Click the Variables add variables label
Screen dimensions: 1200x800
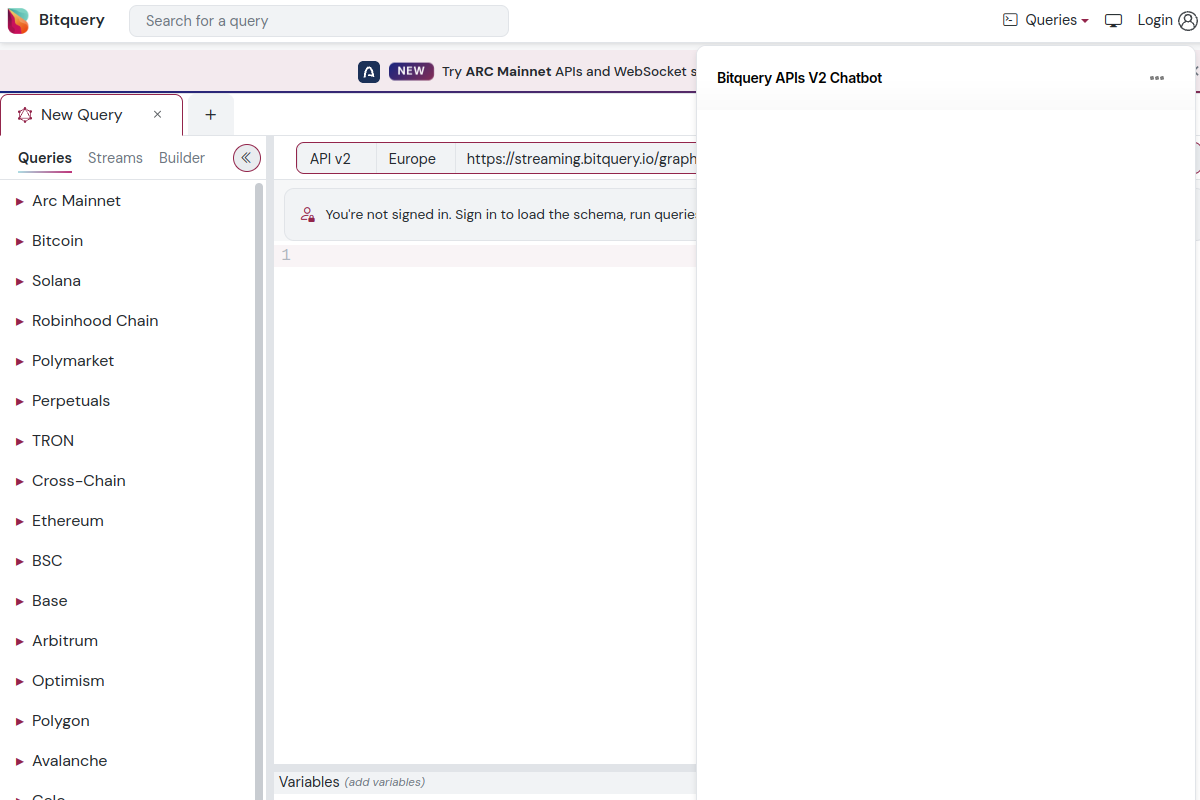click(352, 782)
